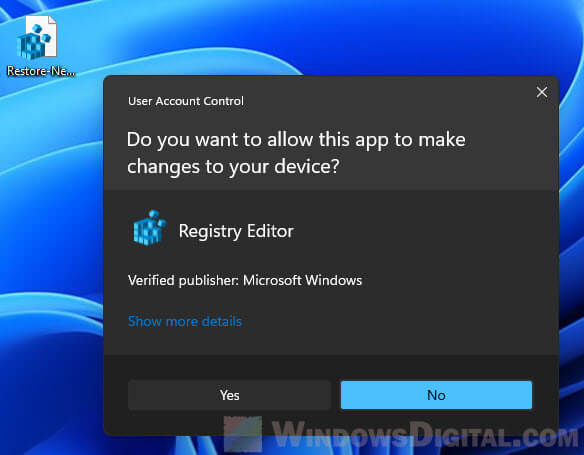Image resolution: width=584 pixels, height=455 pixels.
Task: Click the Verified publisher: Microsoft Windows line
Action: coord(245,280)
